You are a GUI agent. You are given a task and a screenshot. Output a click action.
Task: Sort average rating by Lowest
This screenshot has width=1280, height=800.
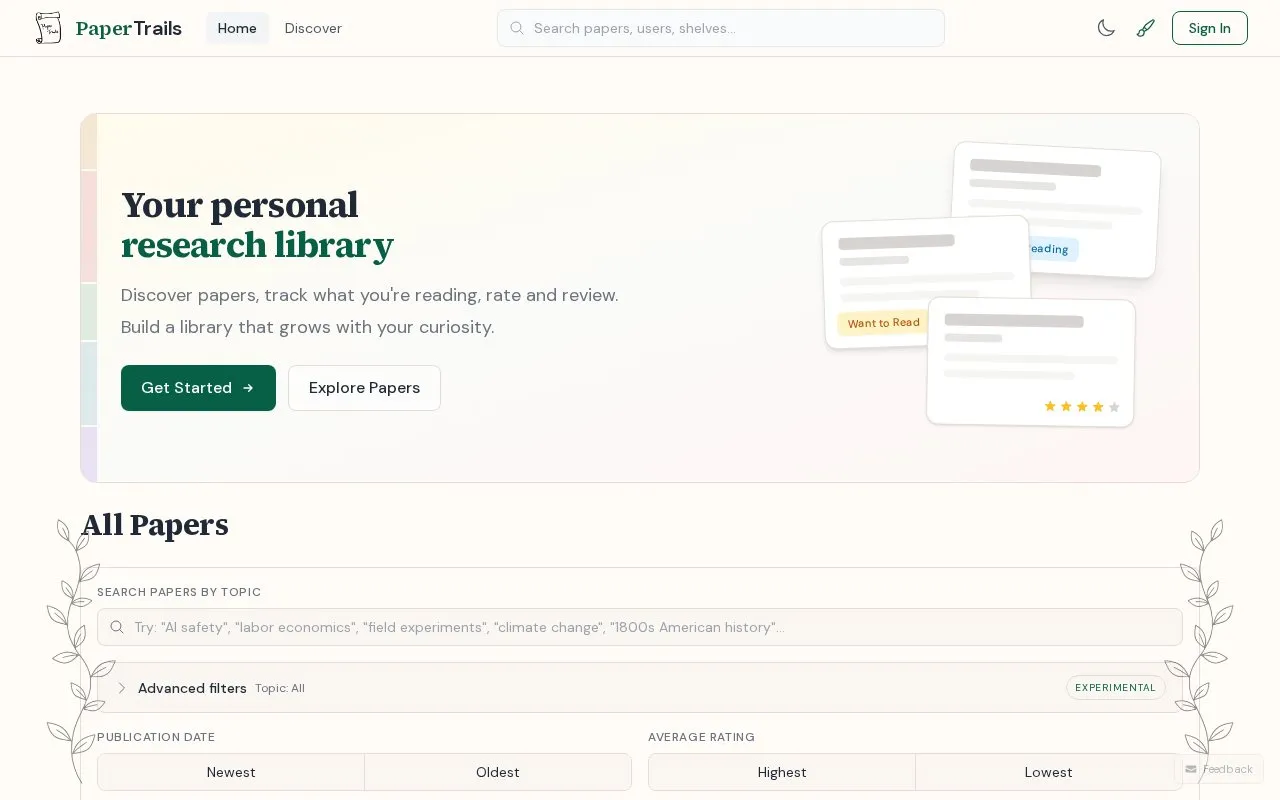point(1048,772)
